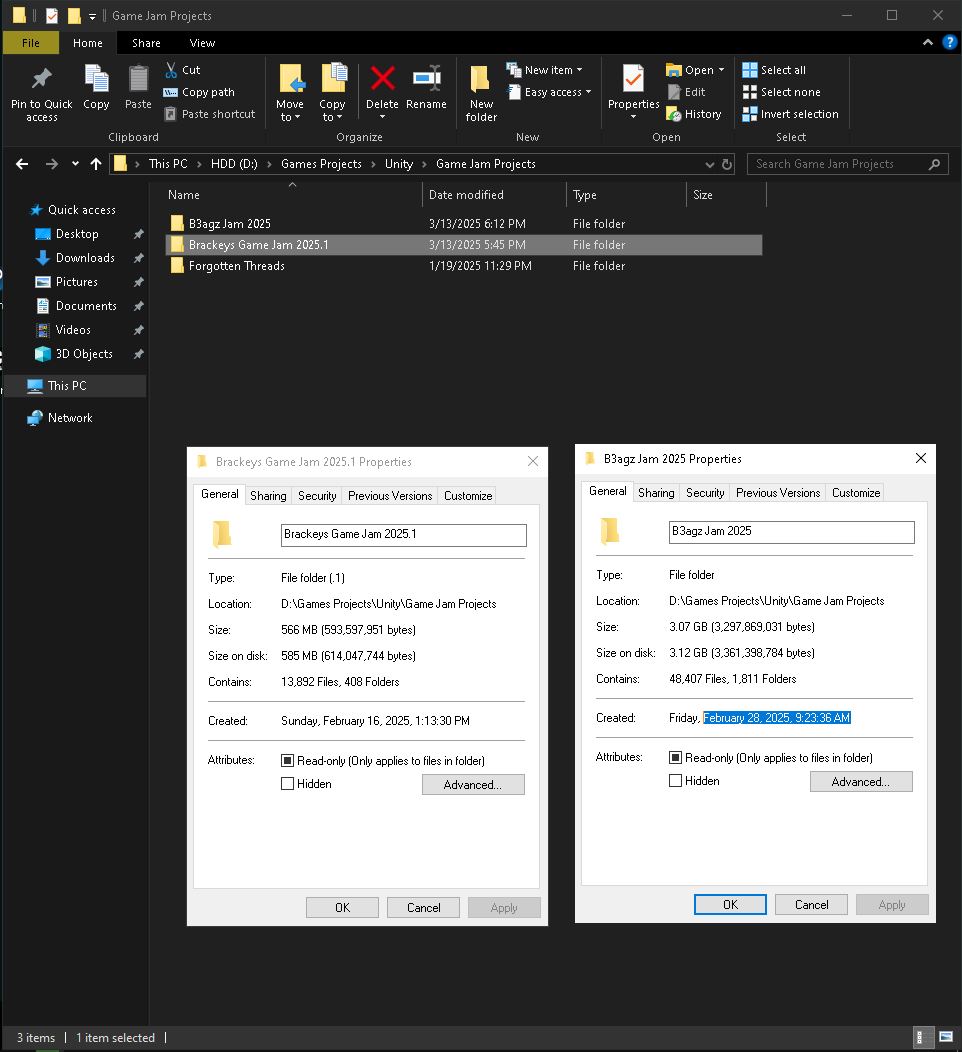Click the Copy ribbon icon
Screen dimensions: 962x1052
coord(97,78)
